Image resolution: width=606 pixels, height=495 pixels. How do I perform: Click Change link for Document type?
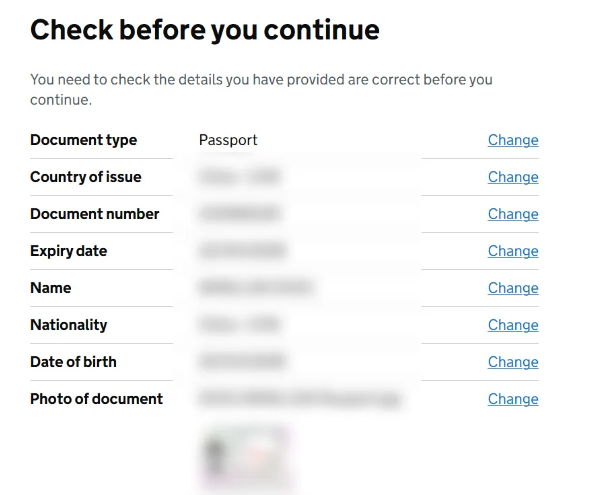coord(513,140)
